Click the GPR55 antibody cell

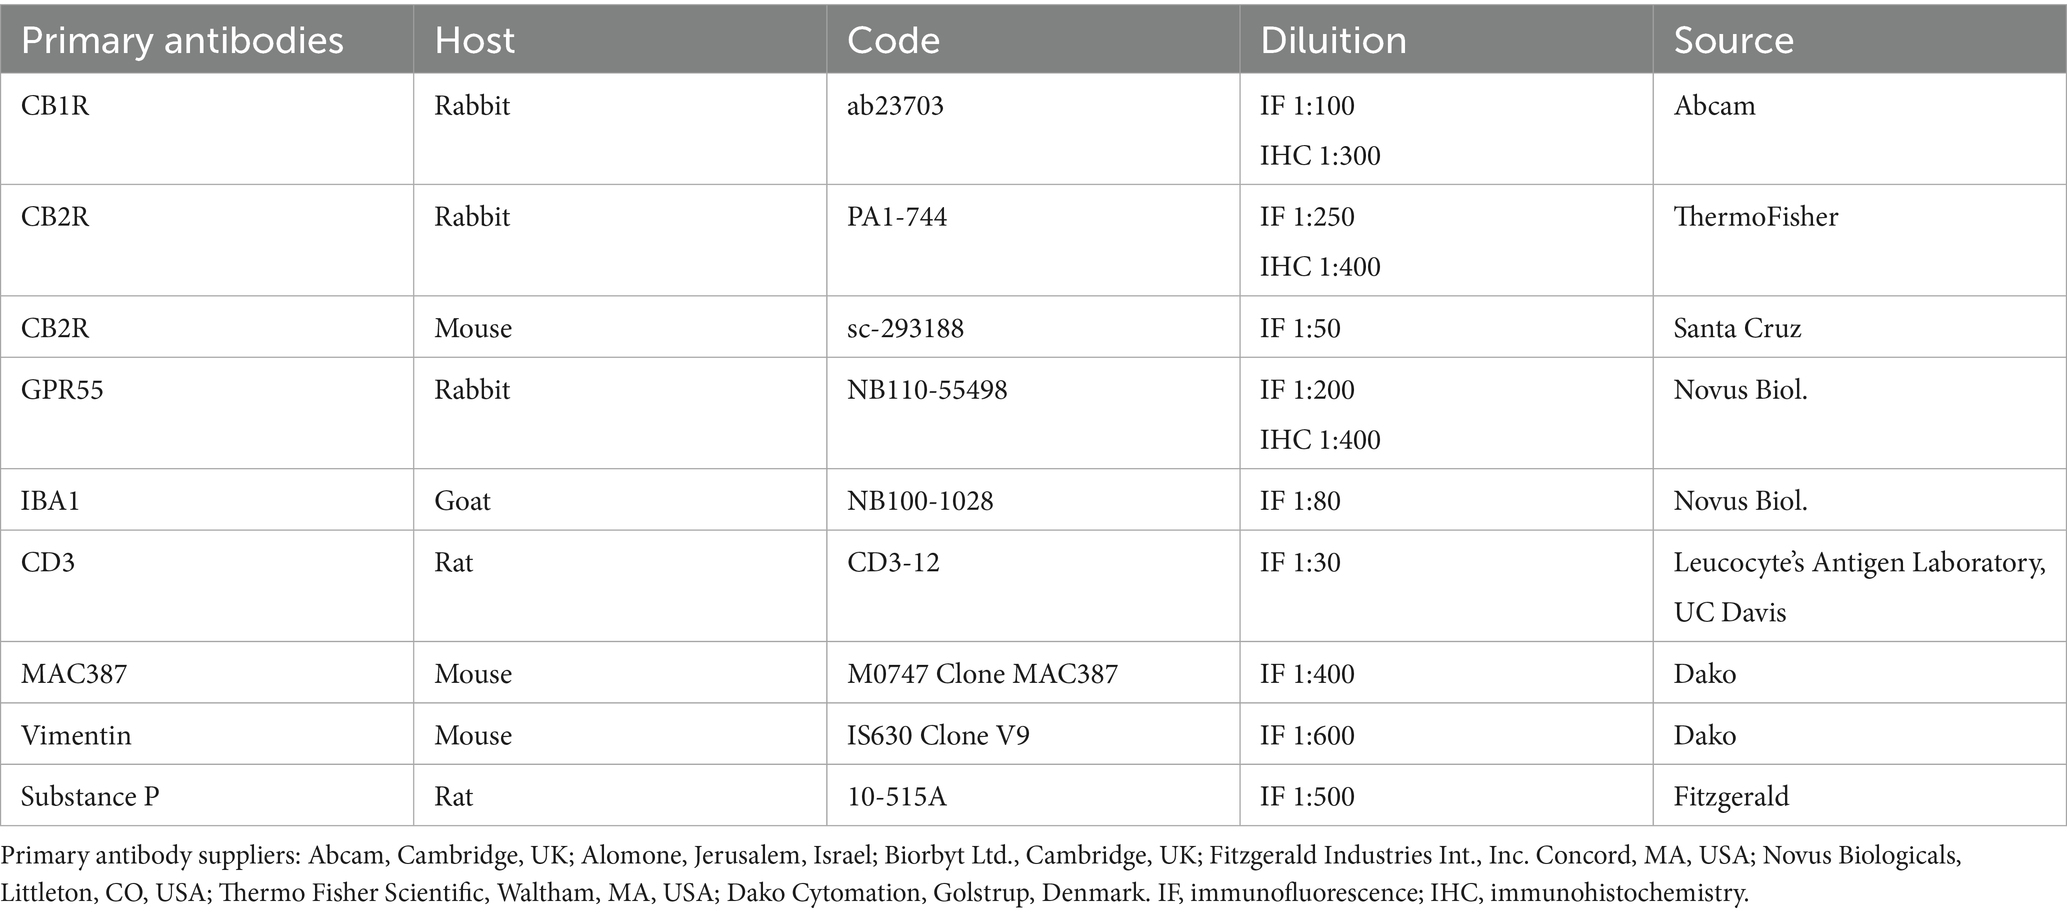pos(62,389)
